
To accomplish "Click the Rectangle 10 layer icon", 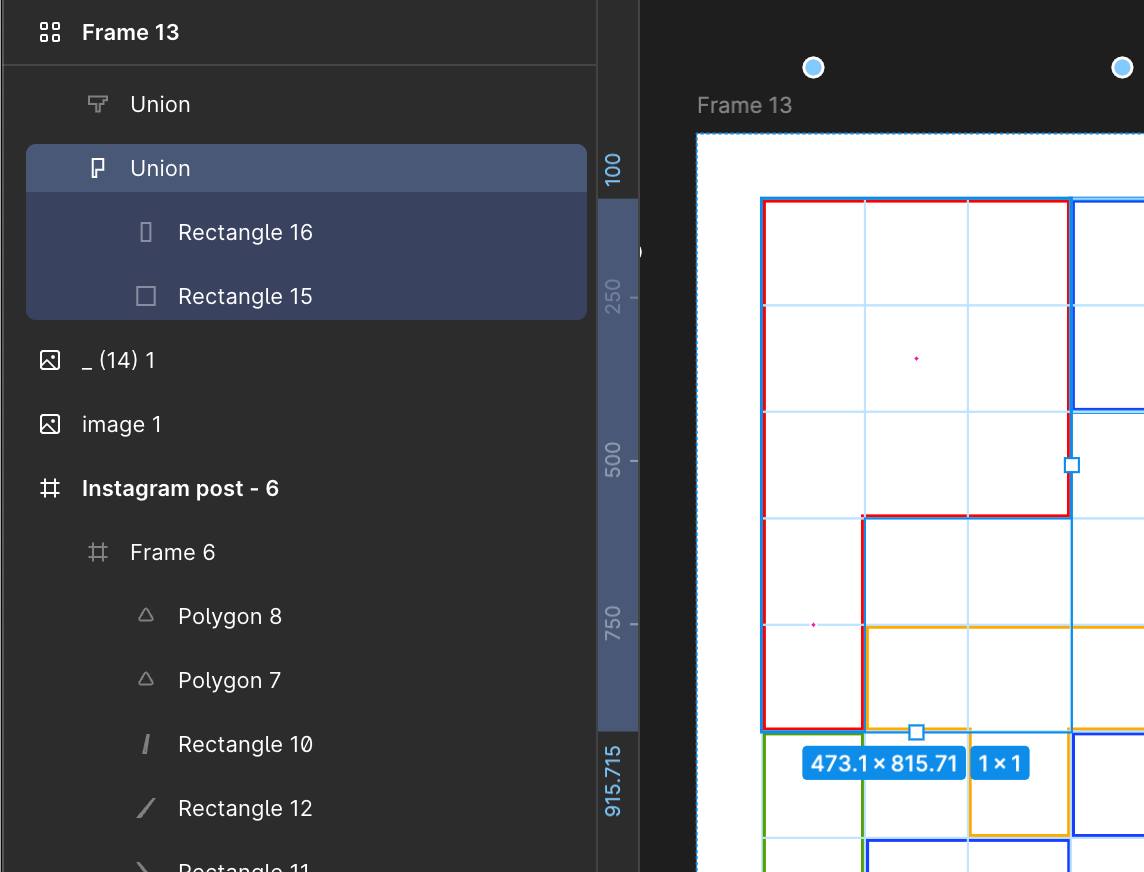I will coord(146,744).
